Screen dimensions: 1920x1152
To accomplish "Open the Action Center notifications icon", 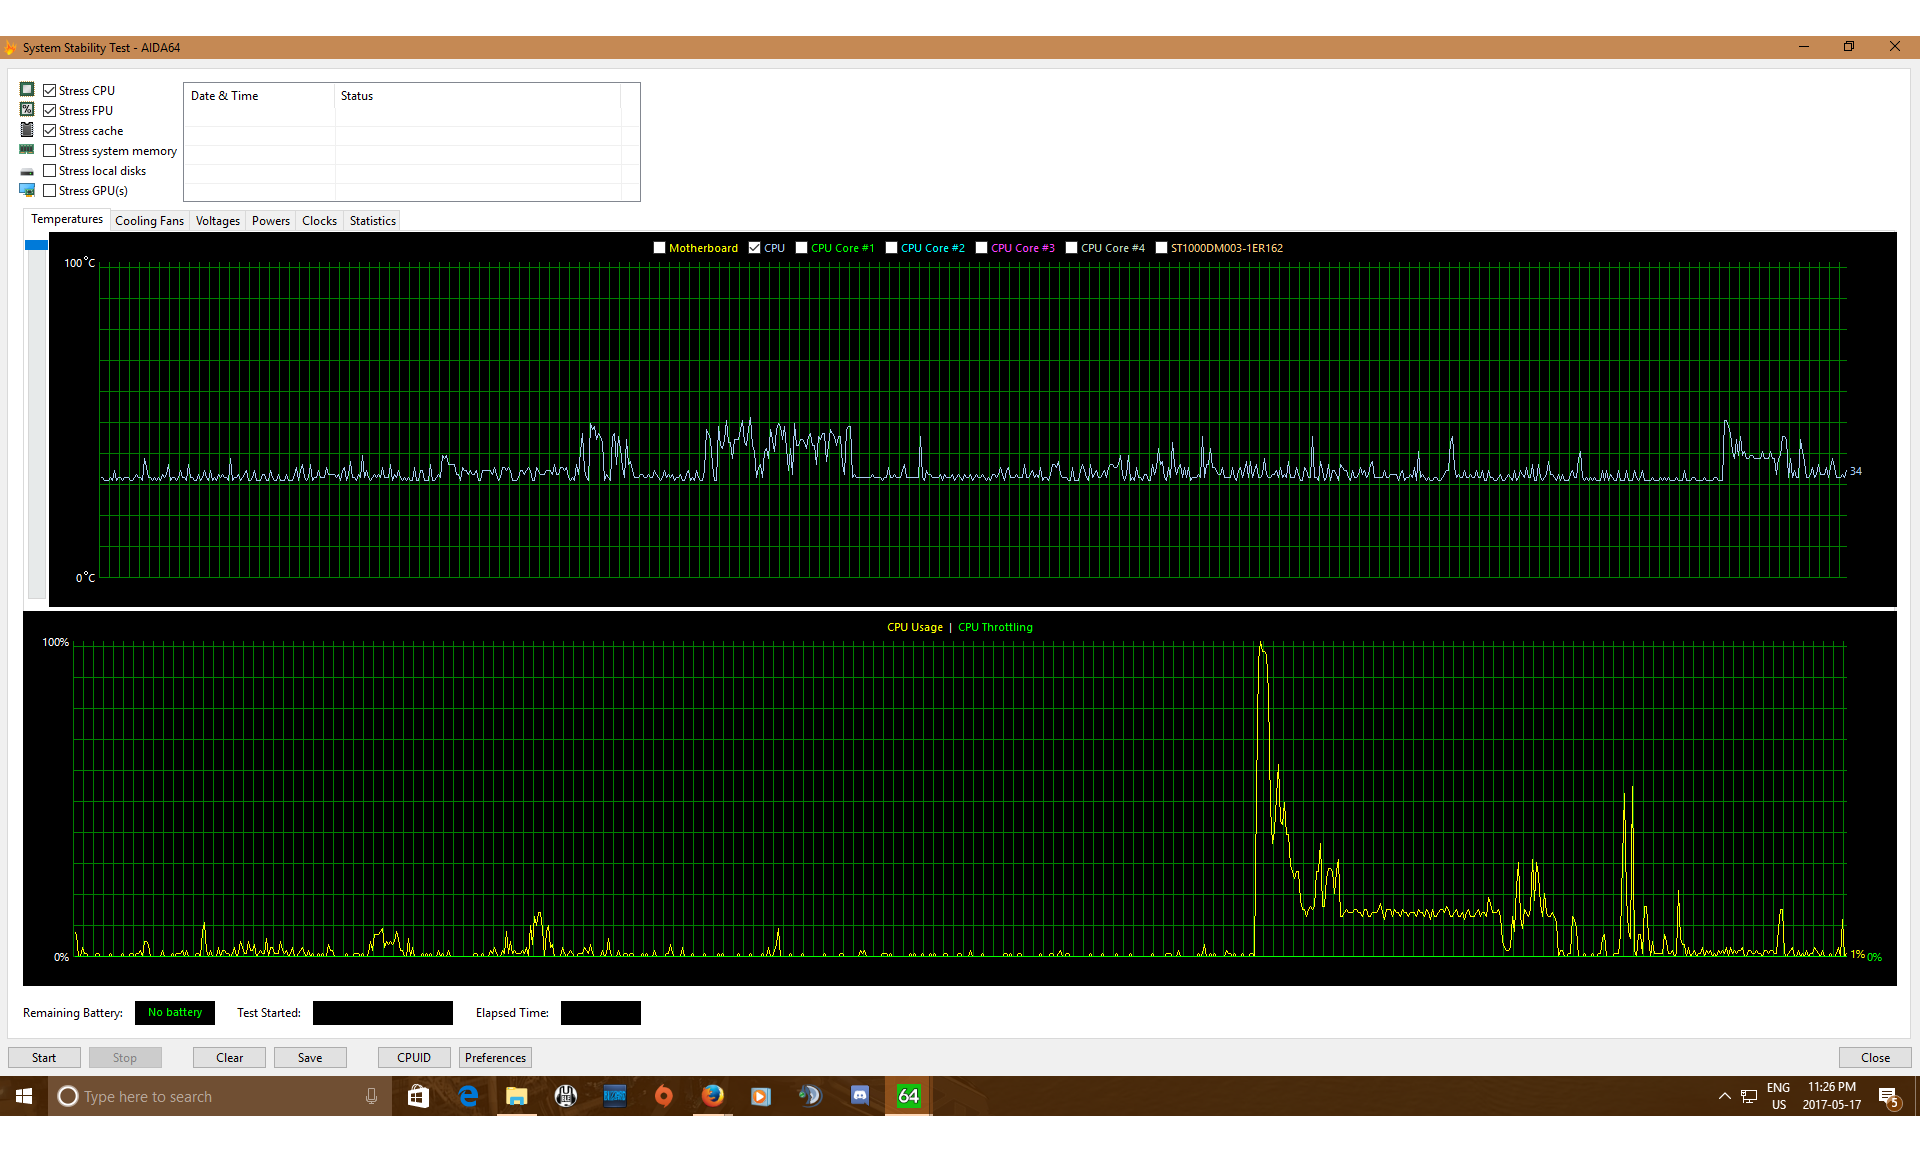I will coord(1888,1097).
